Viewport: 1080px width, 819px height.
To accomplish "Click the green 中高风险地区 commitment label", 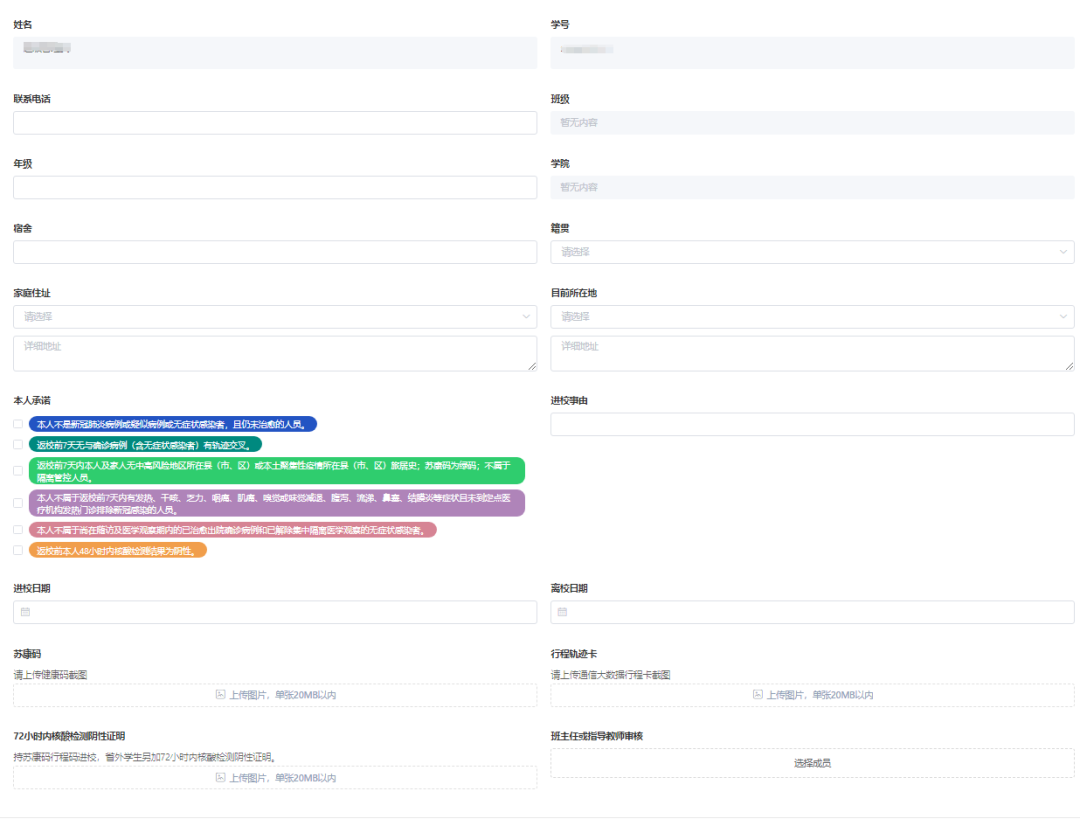I will pos(276,471).
